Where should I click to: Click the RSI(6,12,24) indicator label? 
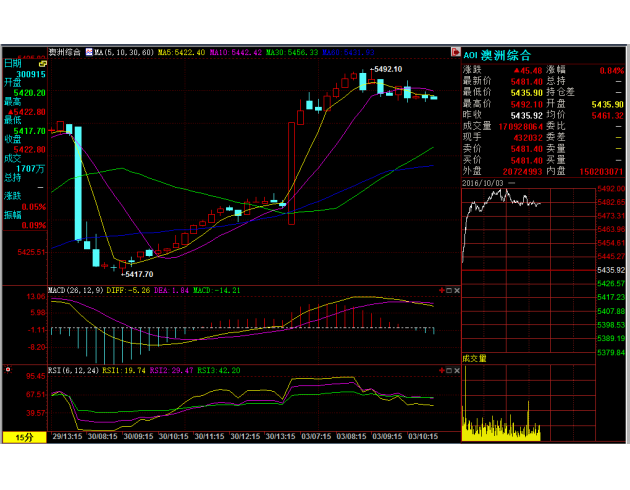(x=74, y=370)
